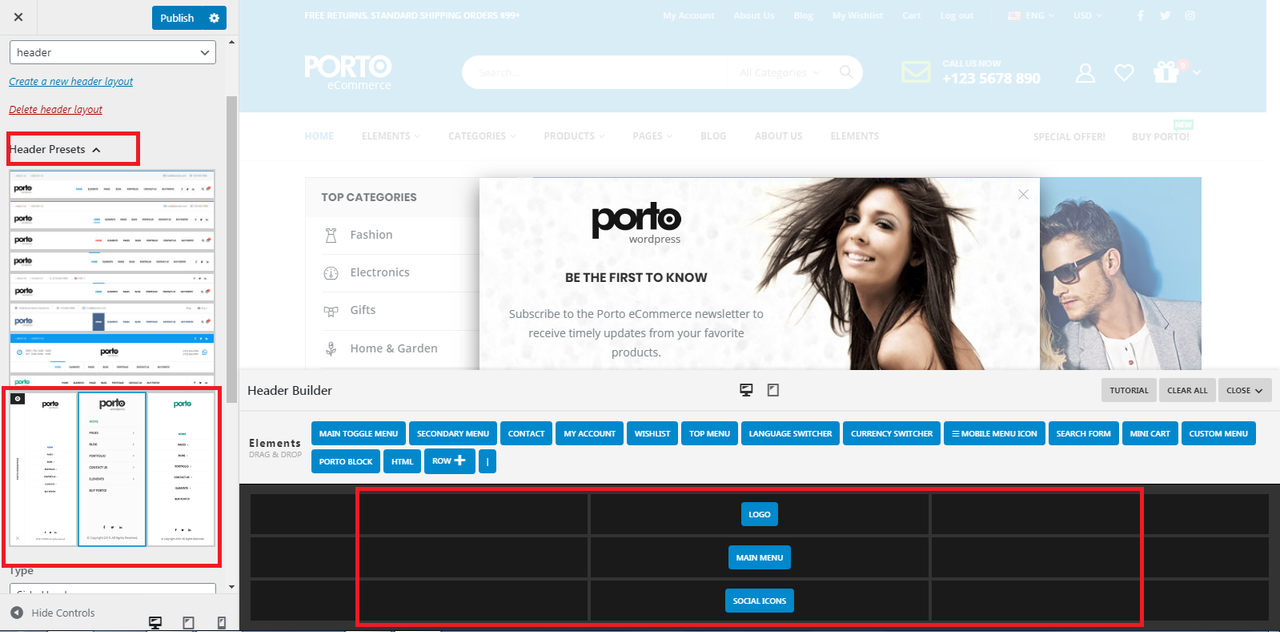This screenshot has width=1280, height=632.
Task: Select Social Icons block in builder grid
Action: [x=759, y=600]
